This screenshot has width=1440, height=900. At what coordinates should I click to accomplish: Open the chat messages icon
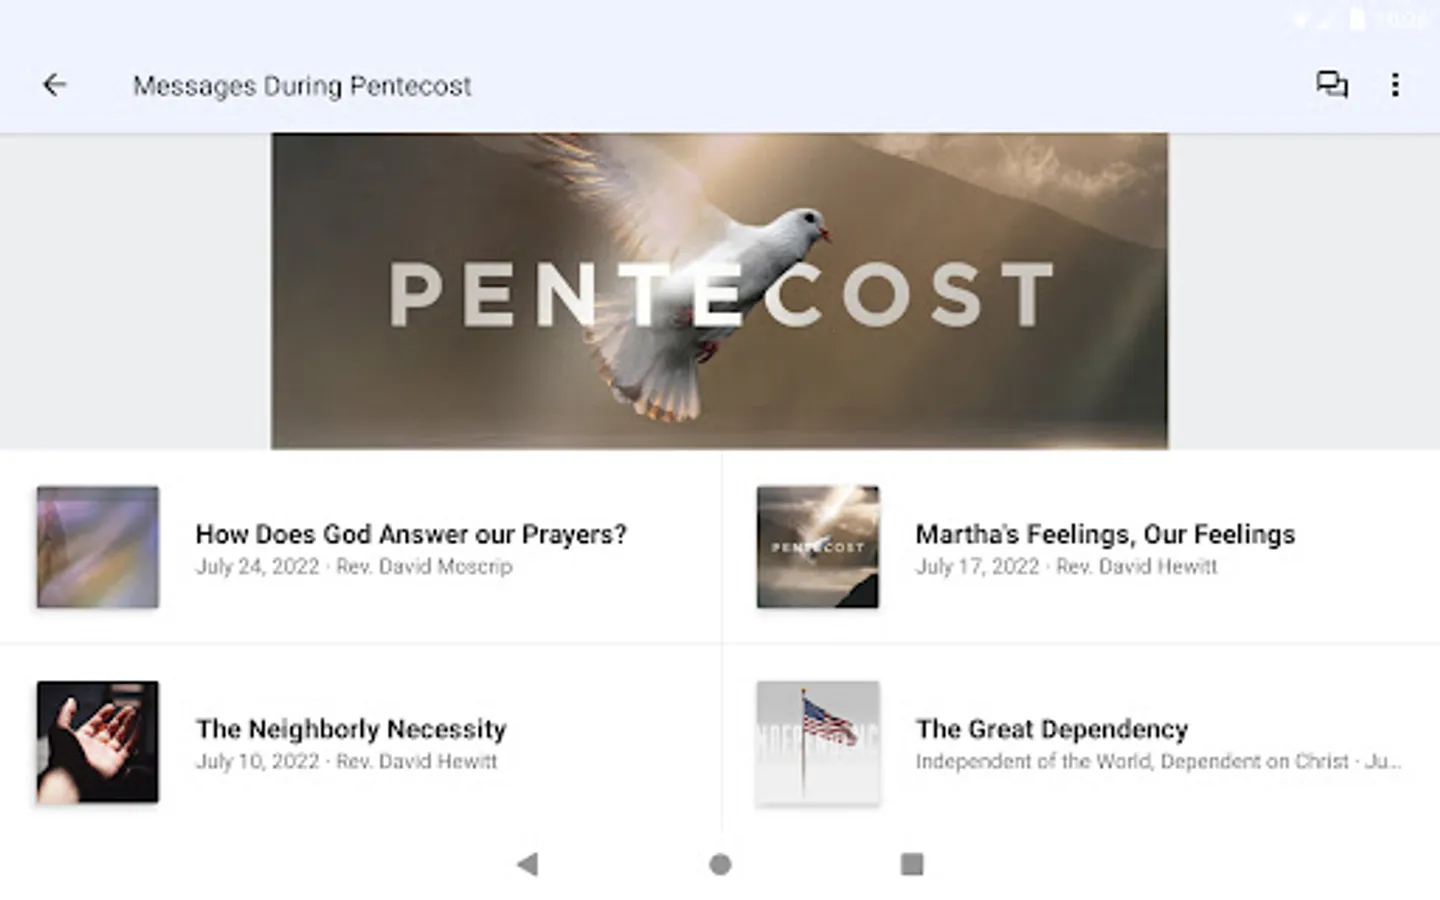click(1331, 85)
